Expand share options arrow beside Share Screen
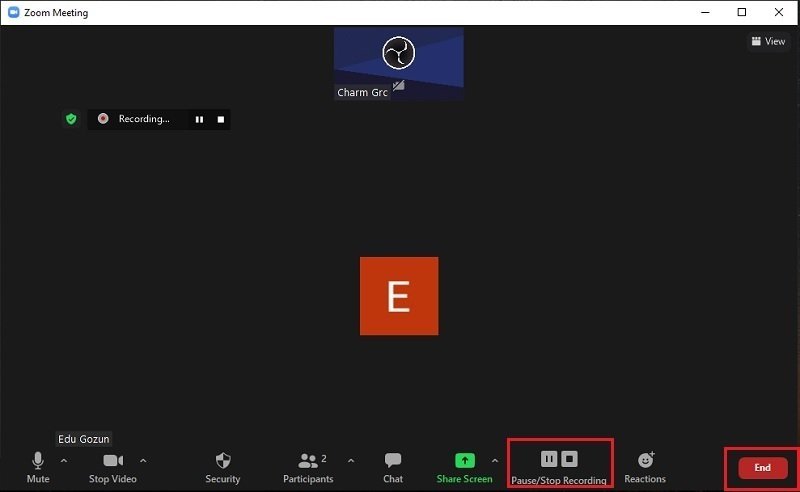 [494, 461]
